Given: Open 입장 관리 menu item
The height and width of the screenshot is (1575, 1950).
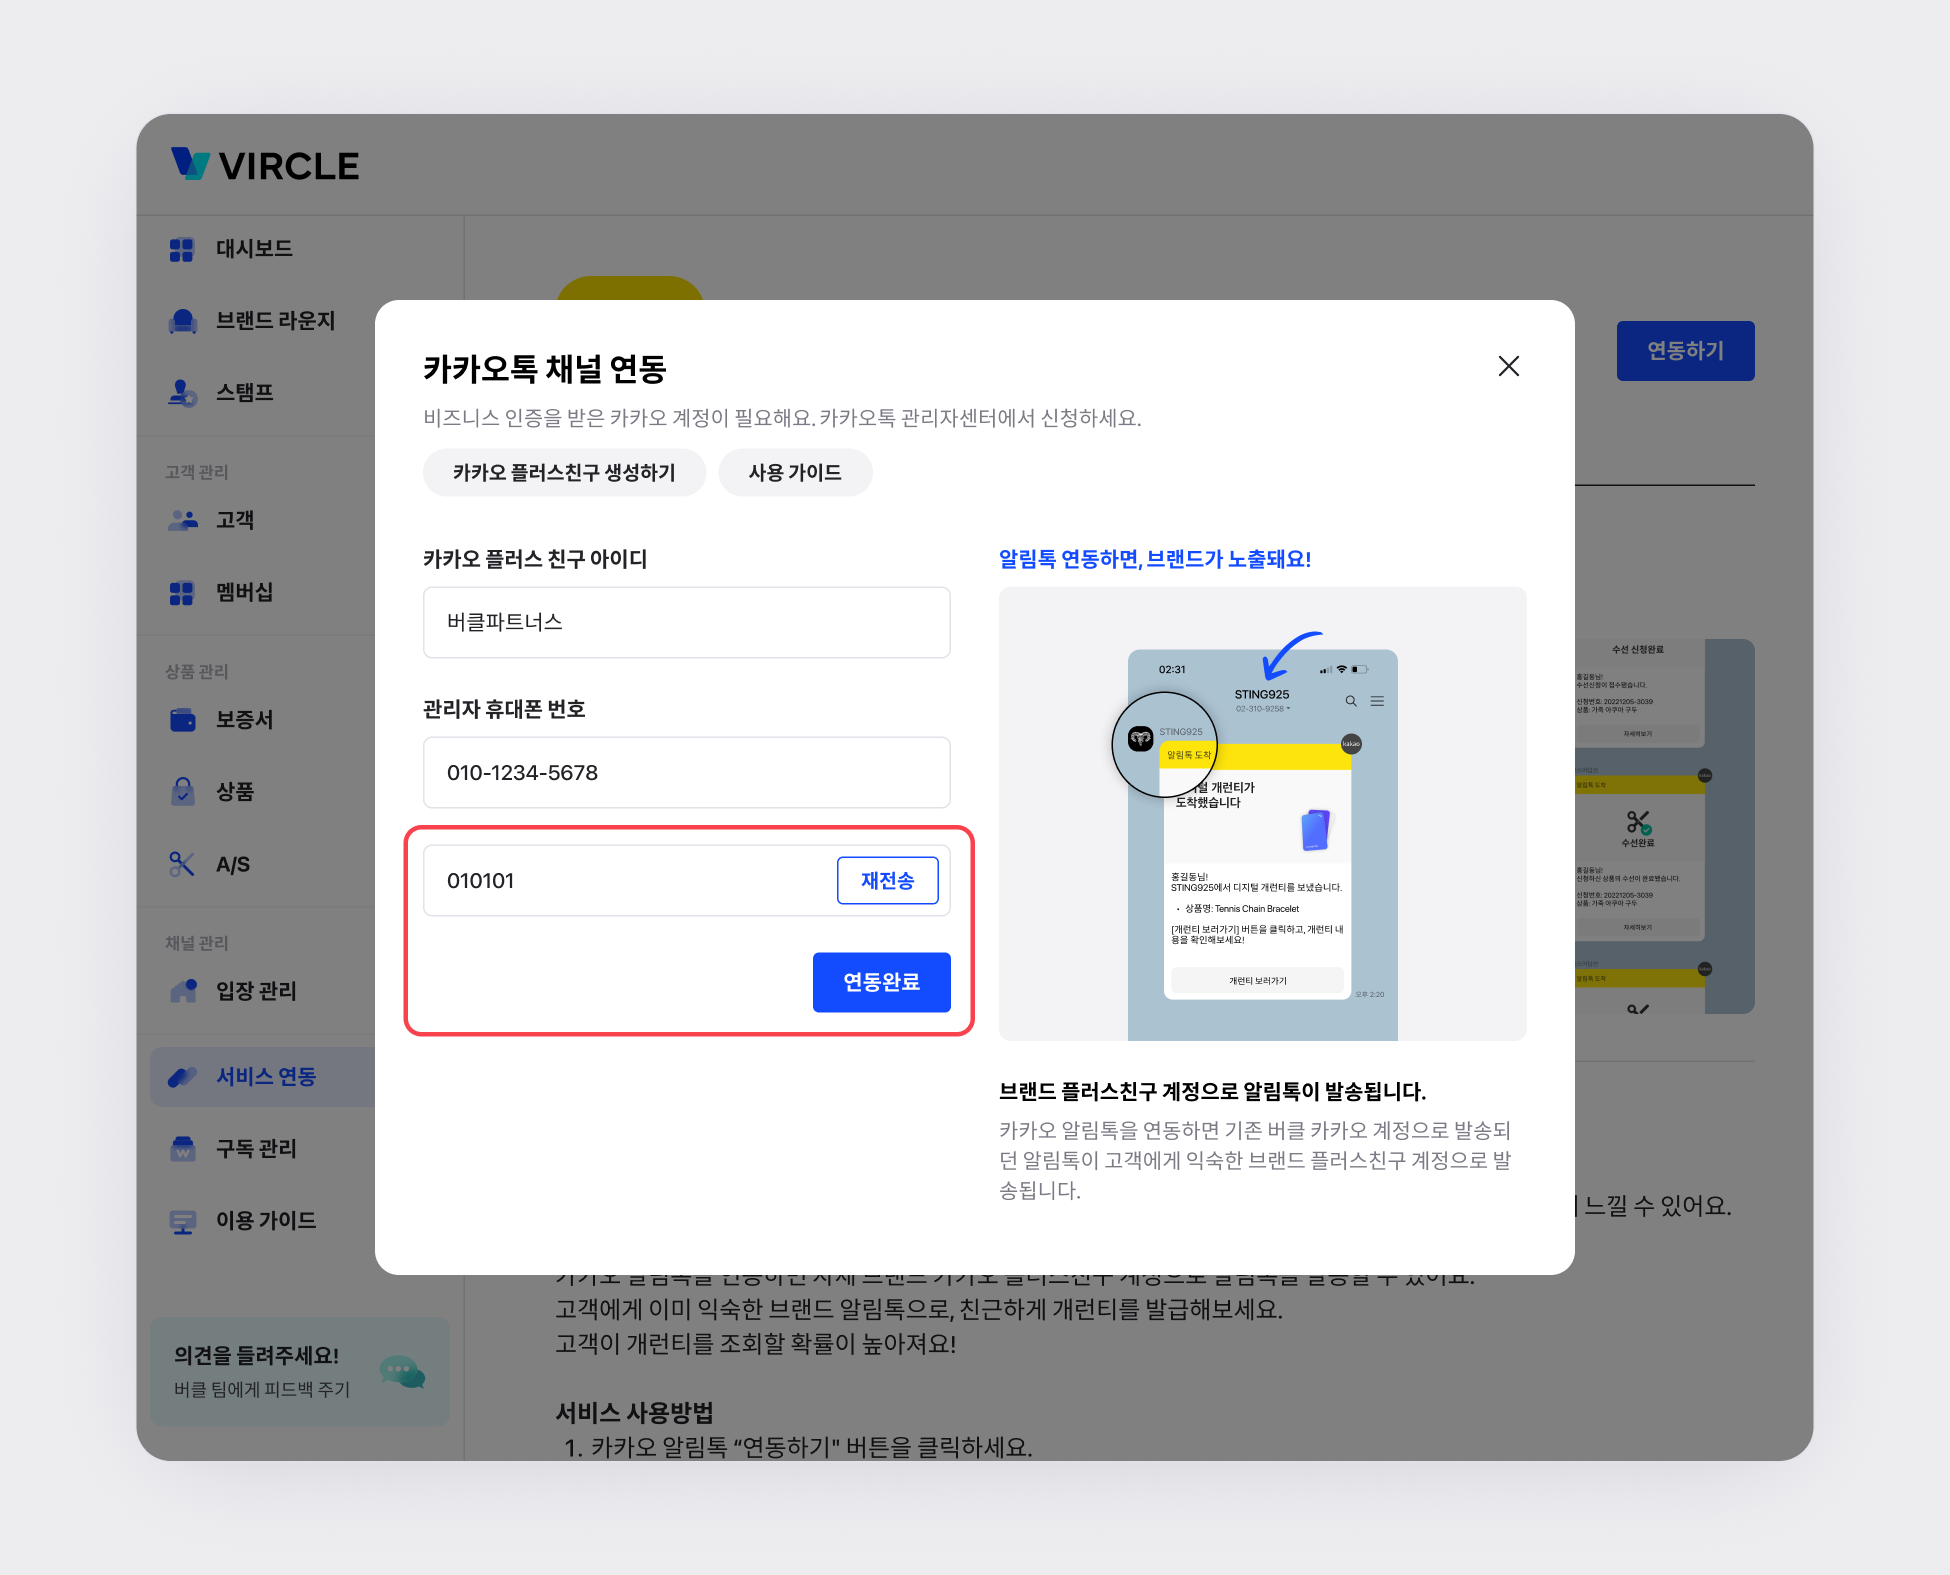Looking at the screenshot, I should (256, 991).
